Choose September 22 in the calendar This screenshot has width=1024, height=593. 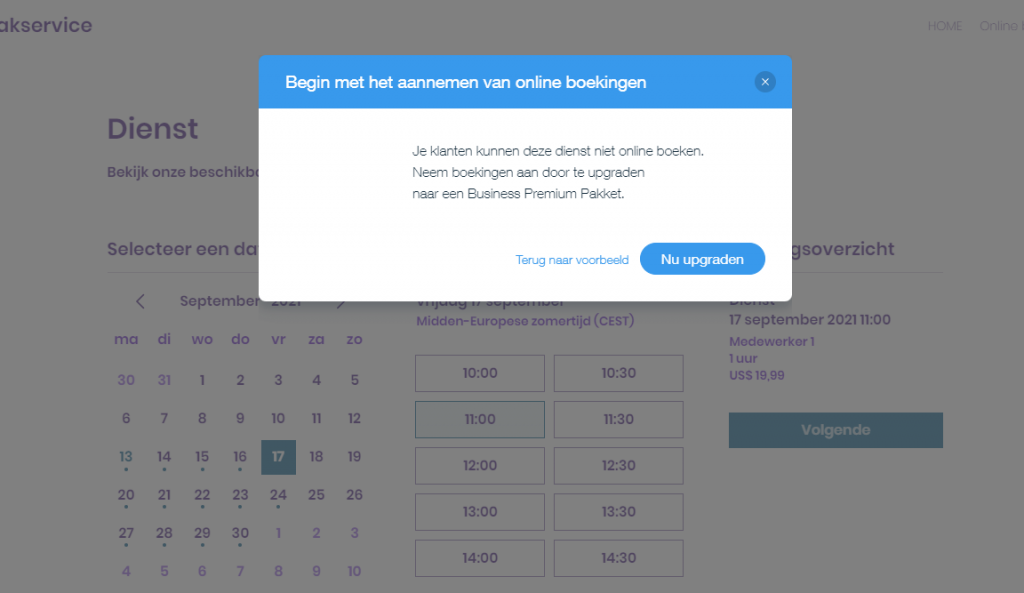(202, 495)
